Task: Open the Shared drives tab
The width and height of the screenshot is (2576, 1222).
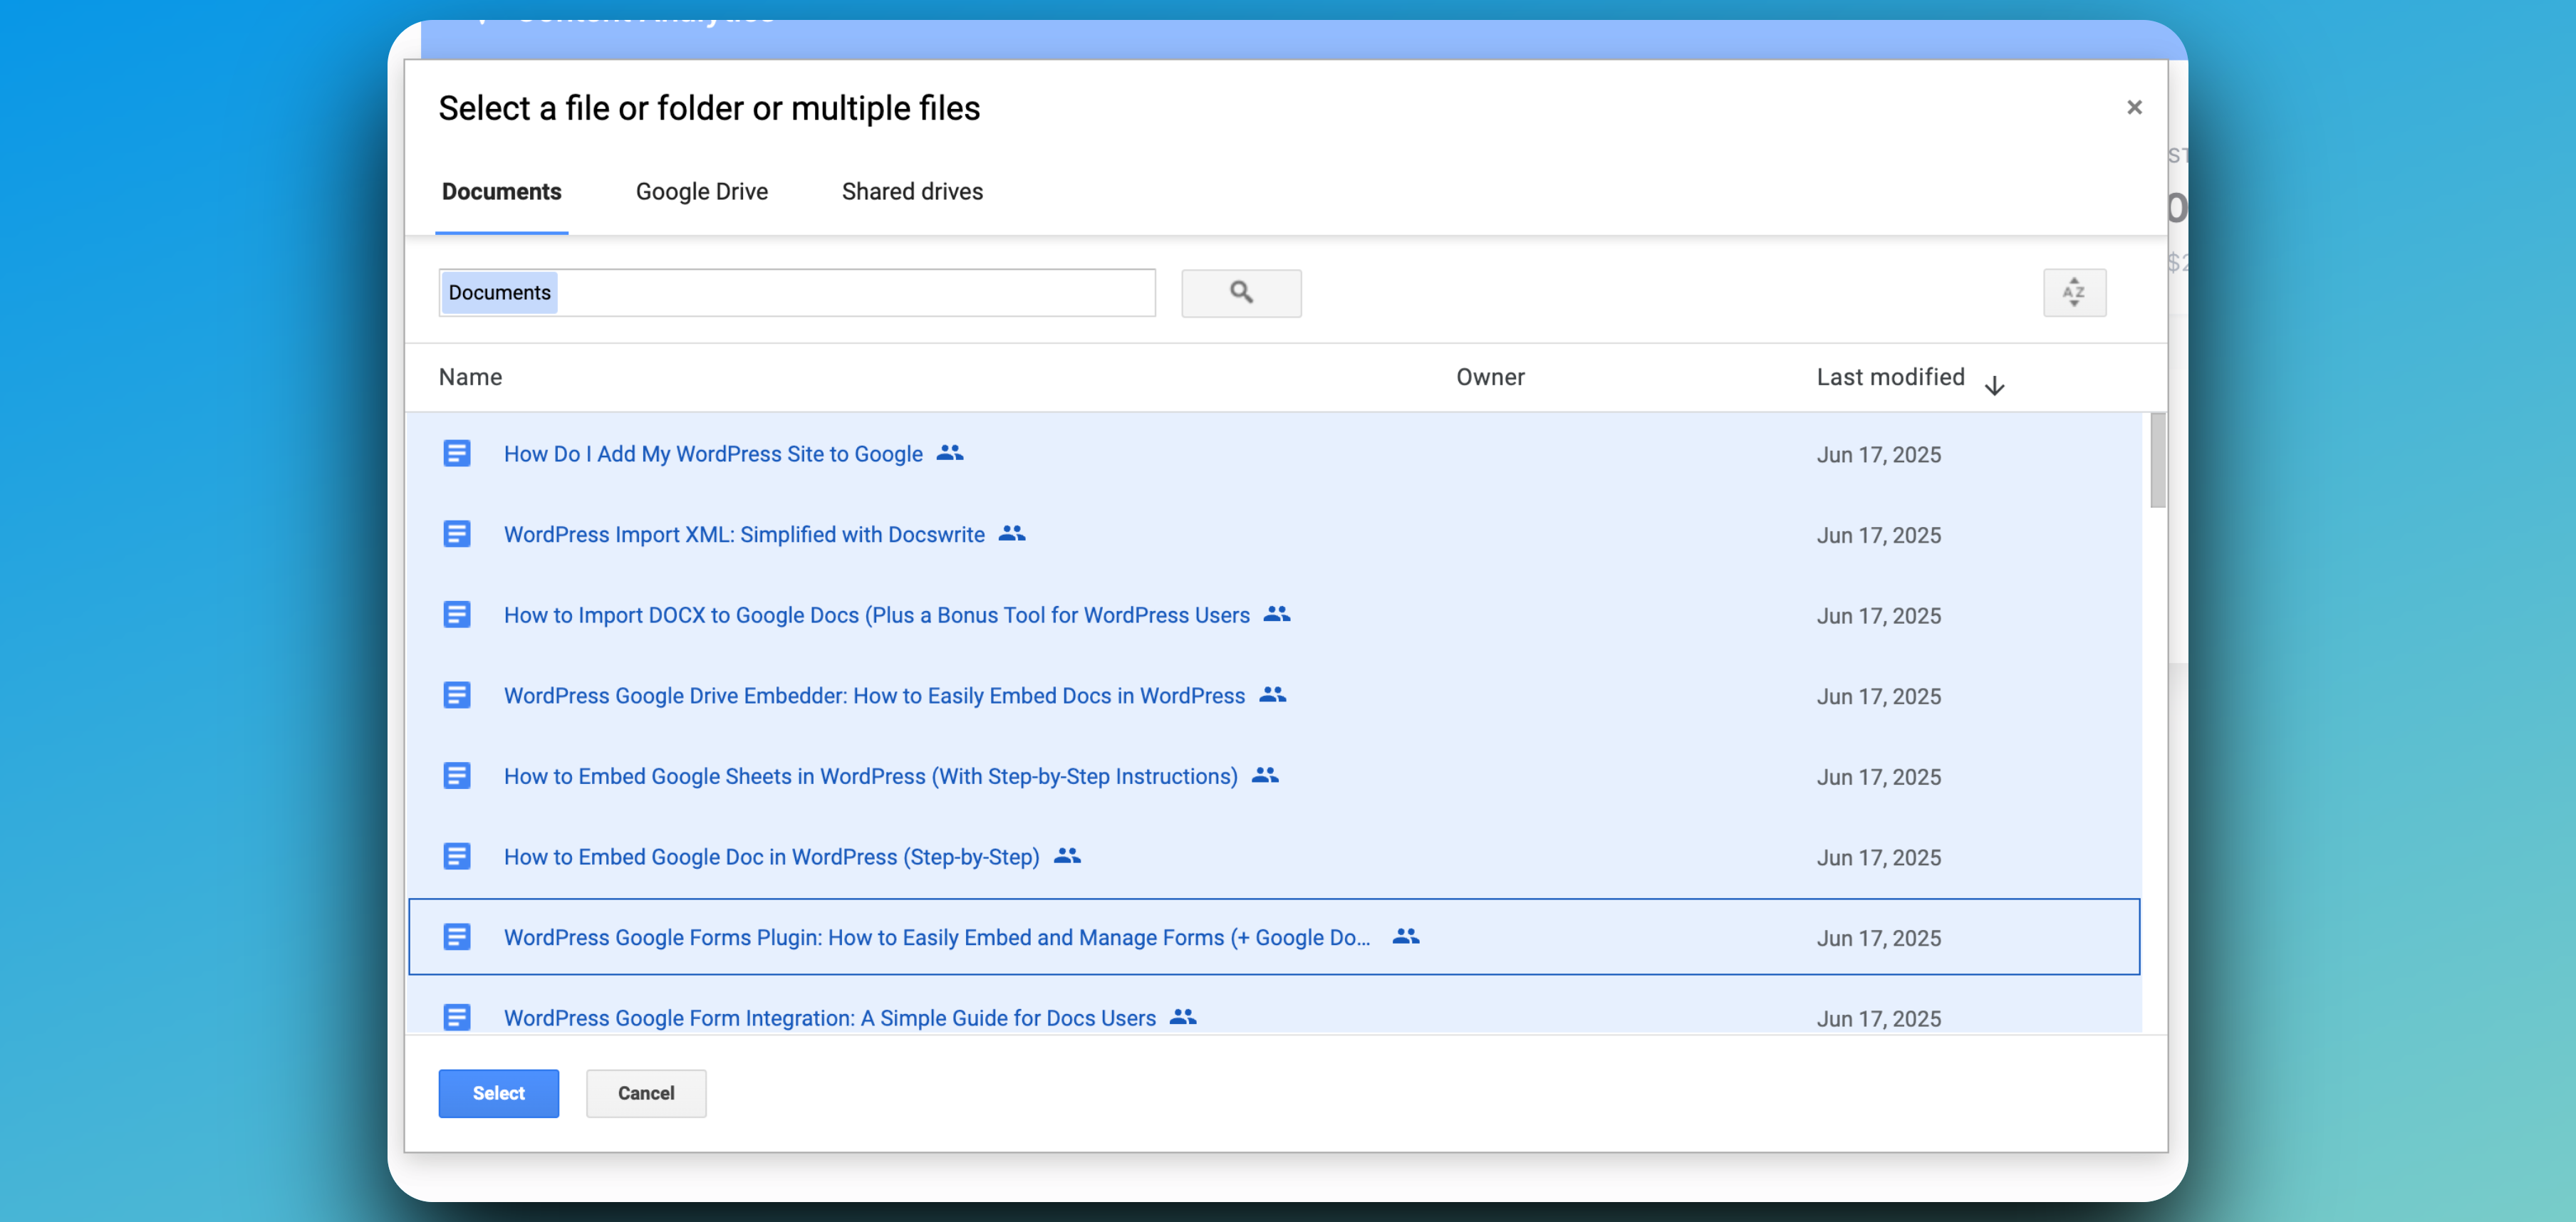Action: pos(911,191)
